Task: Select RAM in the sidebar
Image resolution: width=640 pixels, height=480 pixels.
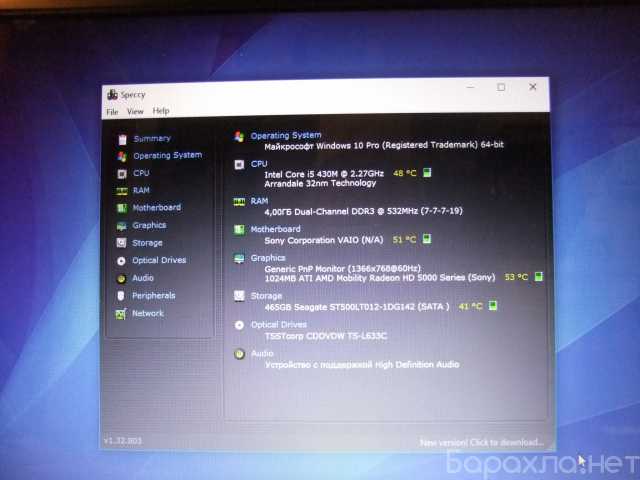Action: tap(141, 190)
